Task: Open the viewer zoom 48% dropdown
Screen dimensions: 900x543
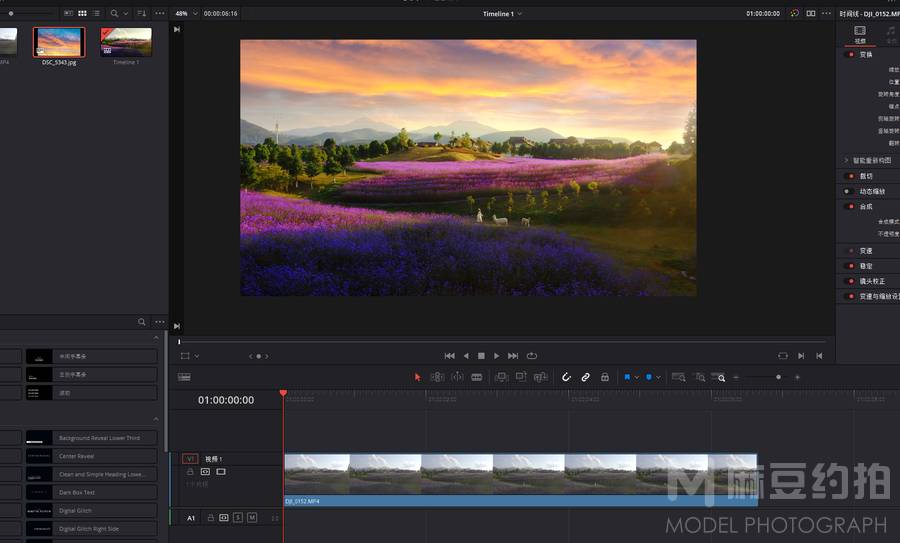Action: [195, 13]
